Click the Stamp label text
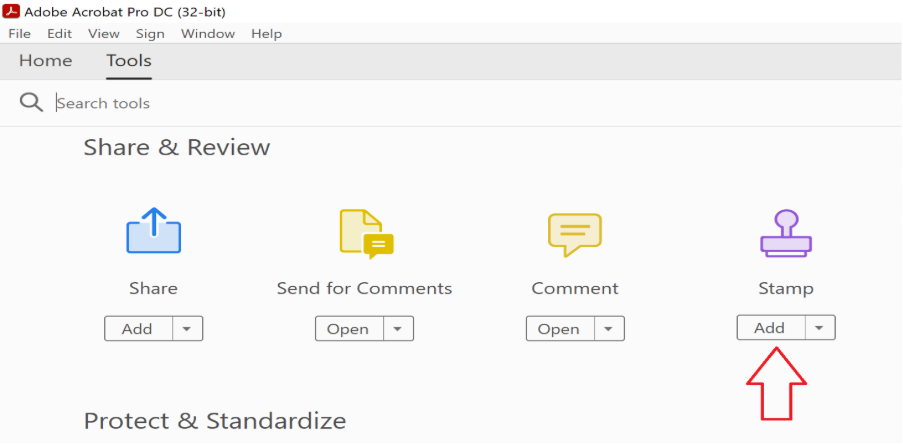 click(x=786, y=288)
